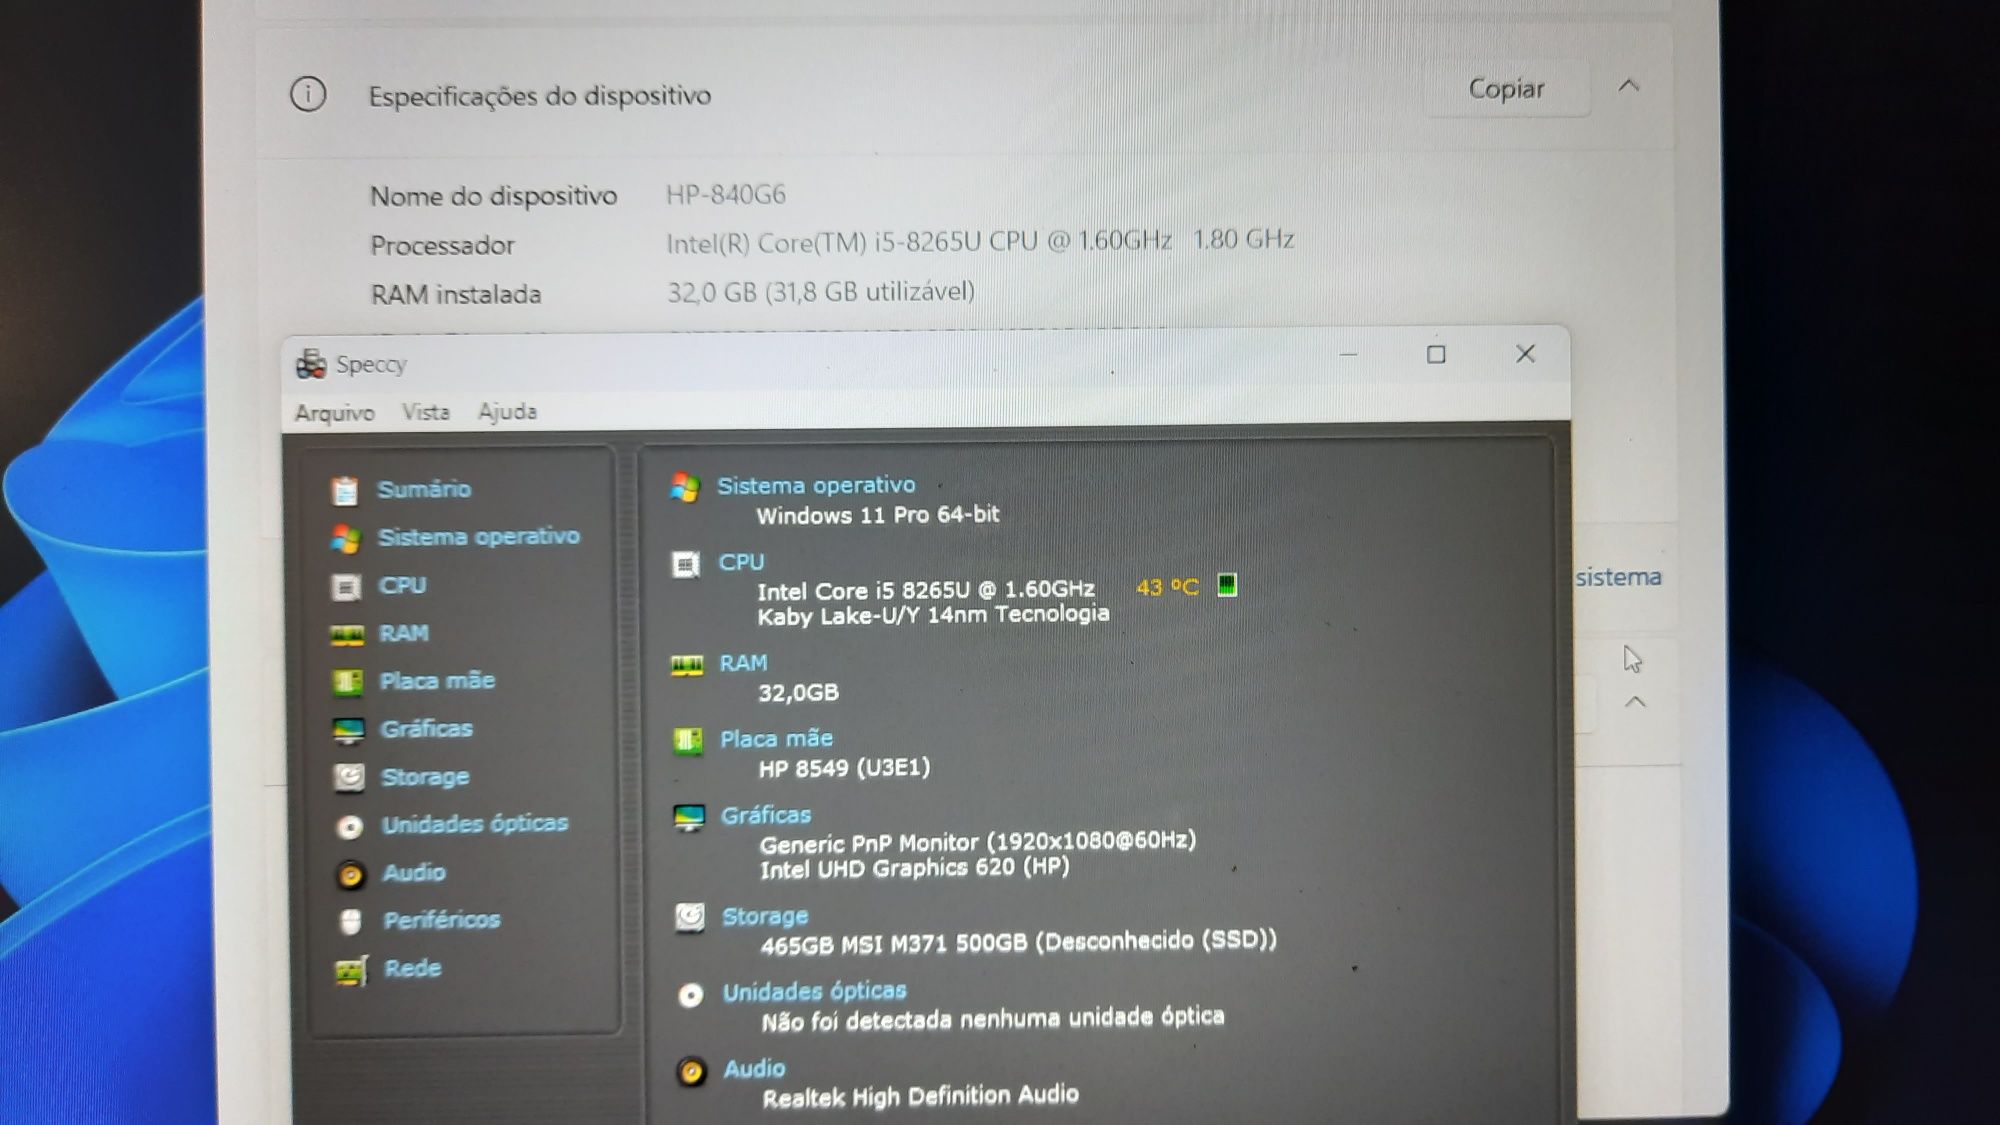Toggle the CPU temperature green indicator
Screen dimensions: 2000x1125
[x=1229, y=587]
